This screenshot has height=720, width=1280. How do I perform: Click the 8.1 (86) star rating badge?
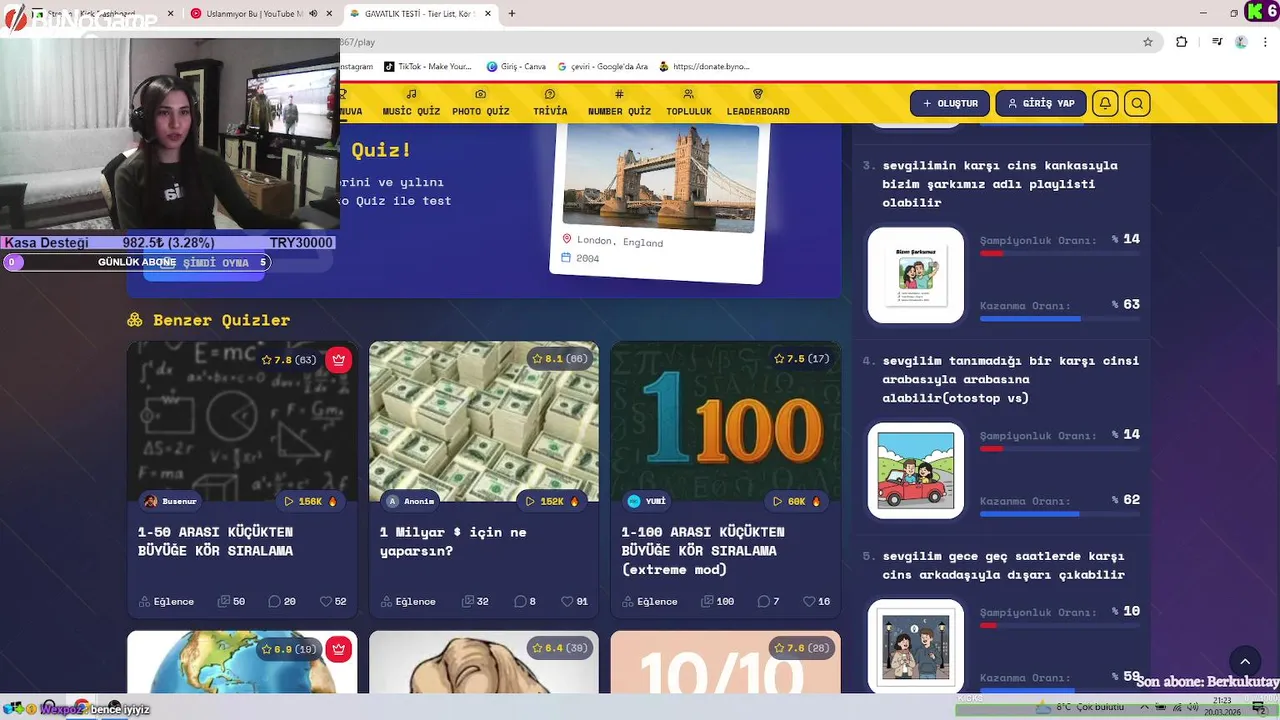(x=560, y=359)
